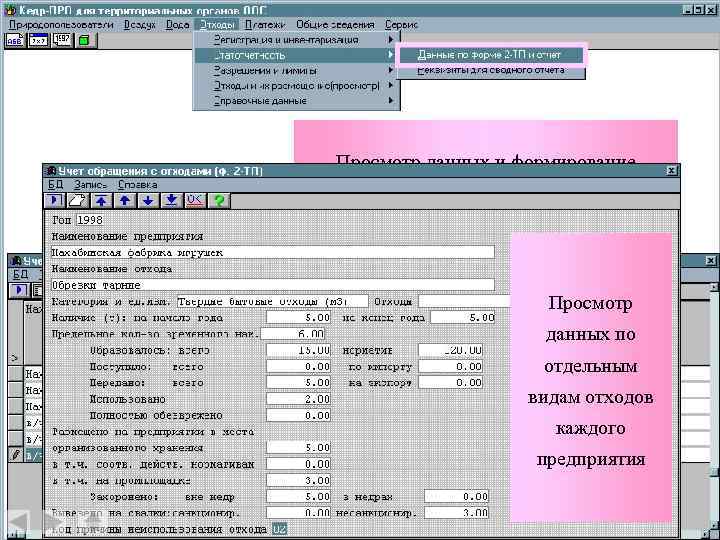This screenshot has width=720, height=540.
Task: Jump to last record with barred down arrow
Action: 171,201
